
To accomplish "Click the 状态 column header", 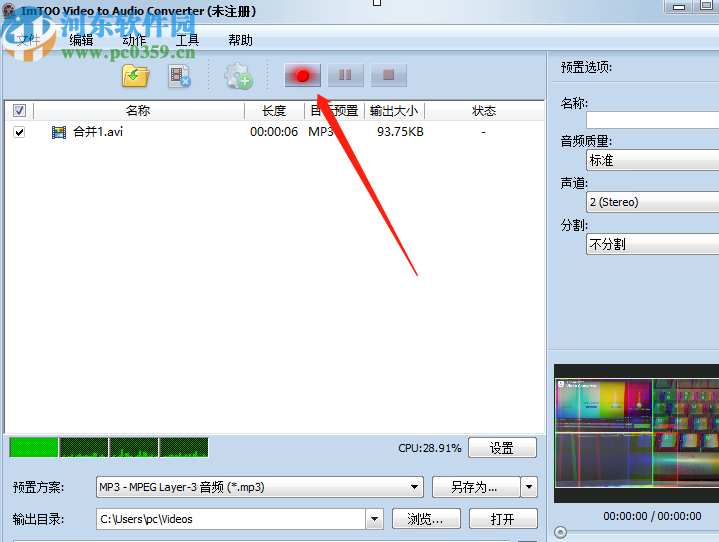I will pos(484,111).
